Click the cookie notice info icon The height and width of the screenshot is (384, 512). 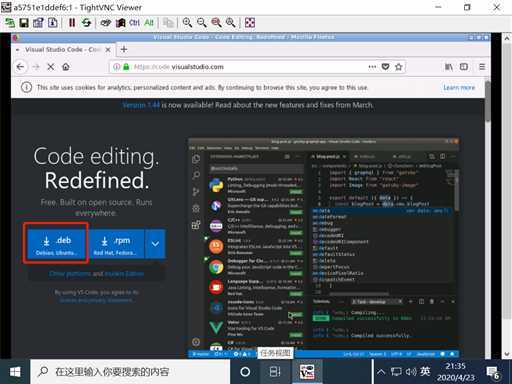[26, 87]
